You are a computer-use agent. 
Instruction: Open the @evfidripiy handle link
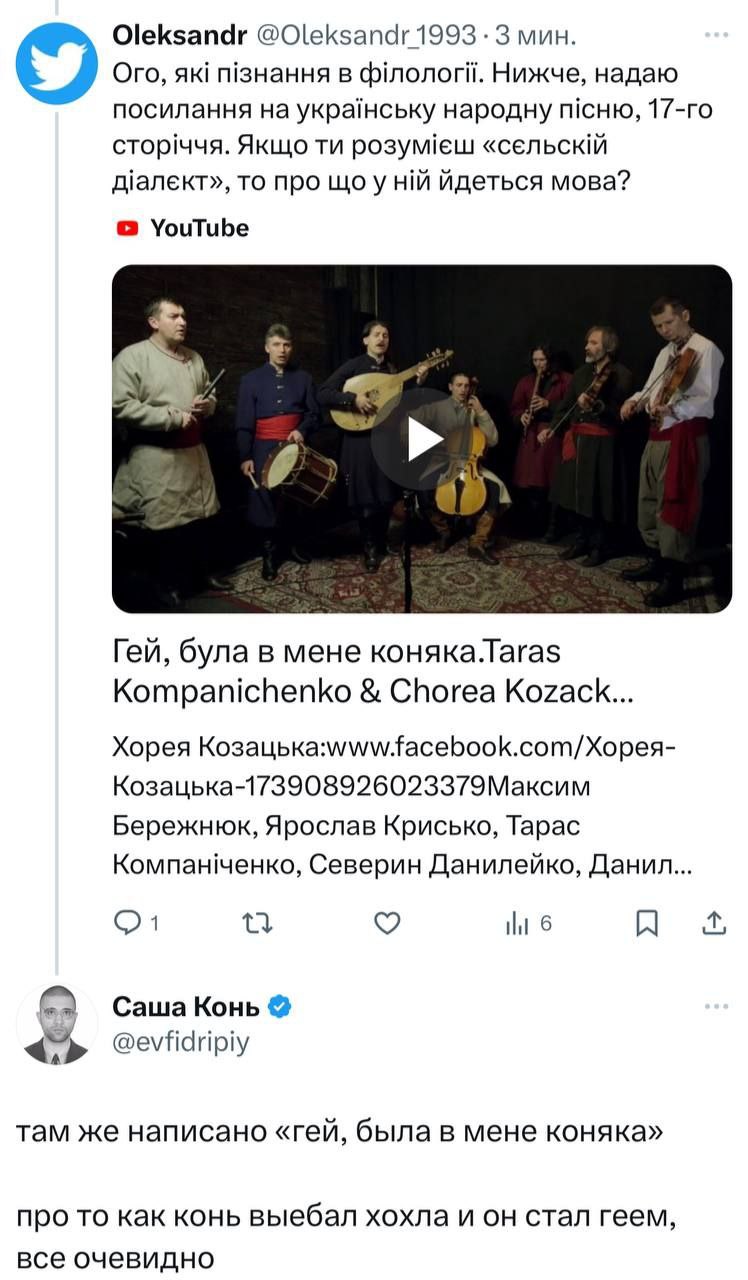[x=181, y=1042]
